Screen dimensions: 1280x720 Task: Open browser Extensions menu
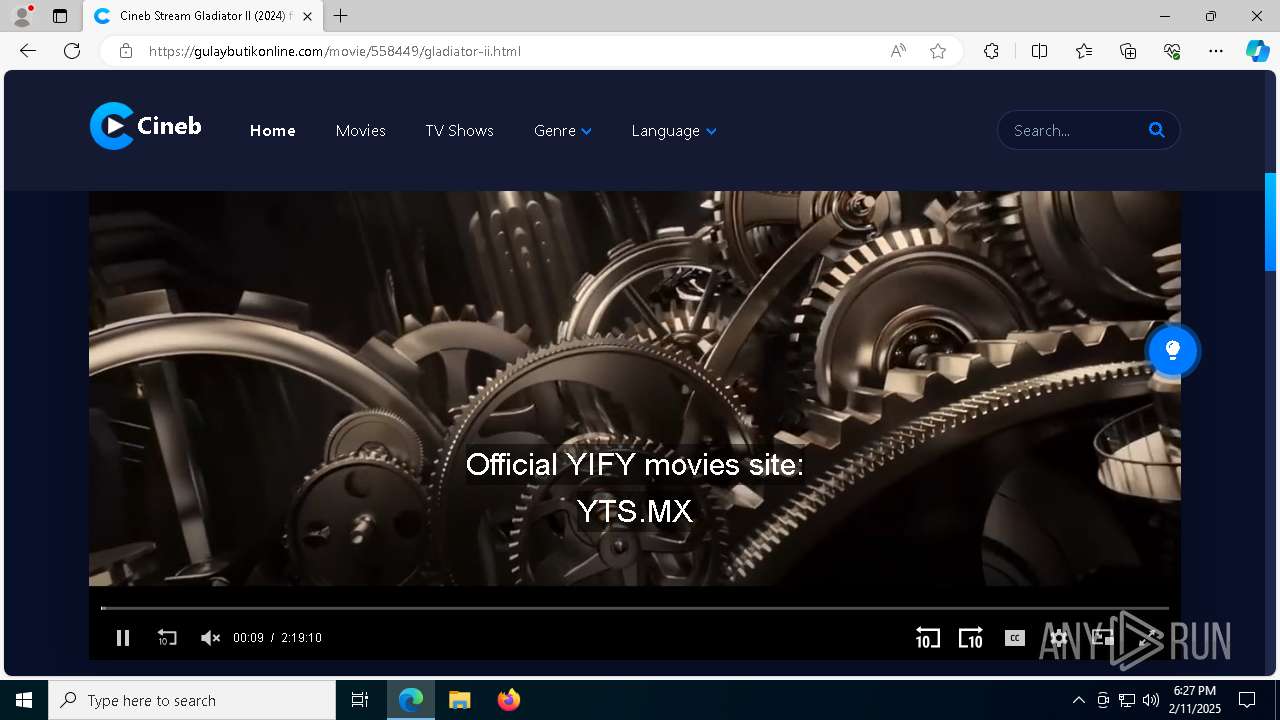tap(991, 51)
